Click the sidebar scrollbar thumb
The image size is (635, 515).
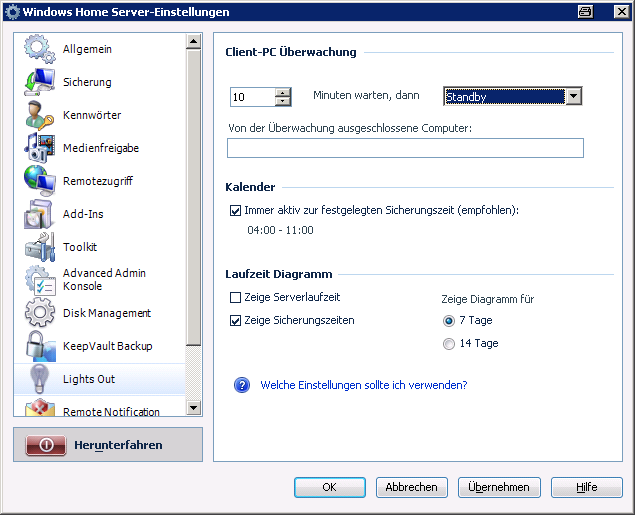click(x=194, y=197)
